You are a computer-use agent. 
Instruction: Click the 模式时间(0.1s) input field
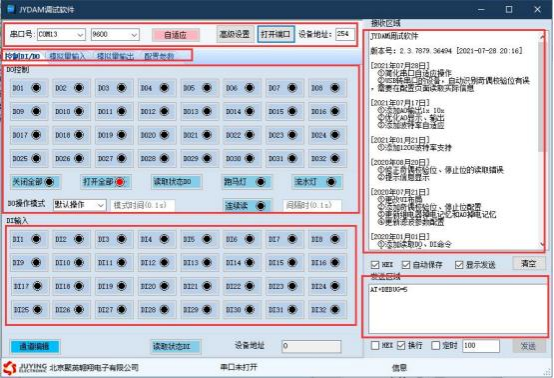[143, 205]
